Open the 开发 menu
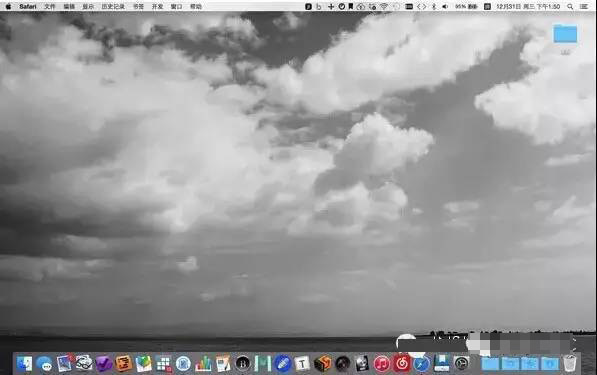 pyautogui.click(x=157, y=6)
